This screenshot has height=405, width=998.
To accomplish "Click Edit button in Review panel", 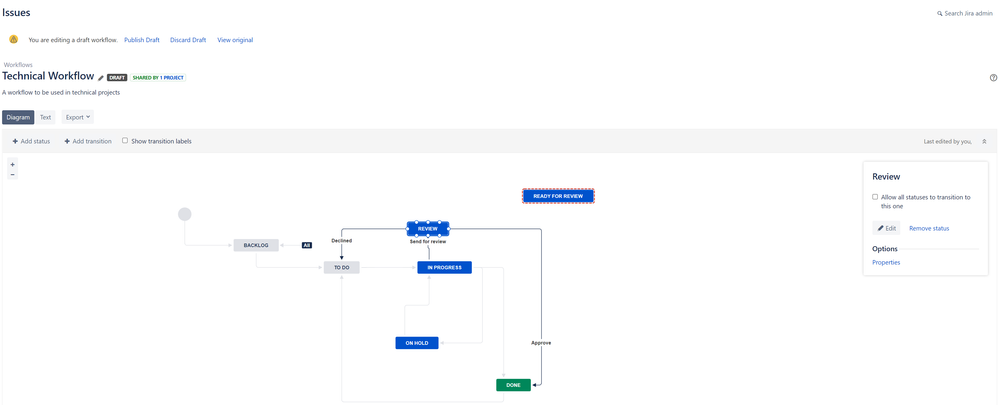I will (x=886, y=228).
